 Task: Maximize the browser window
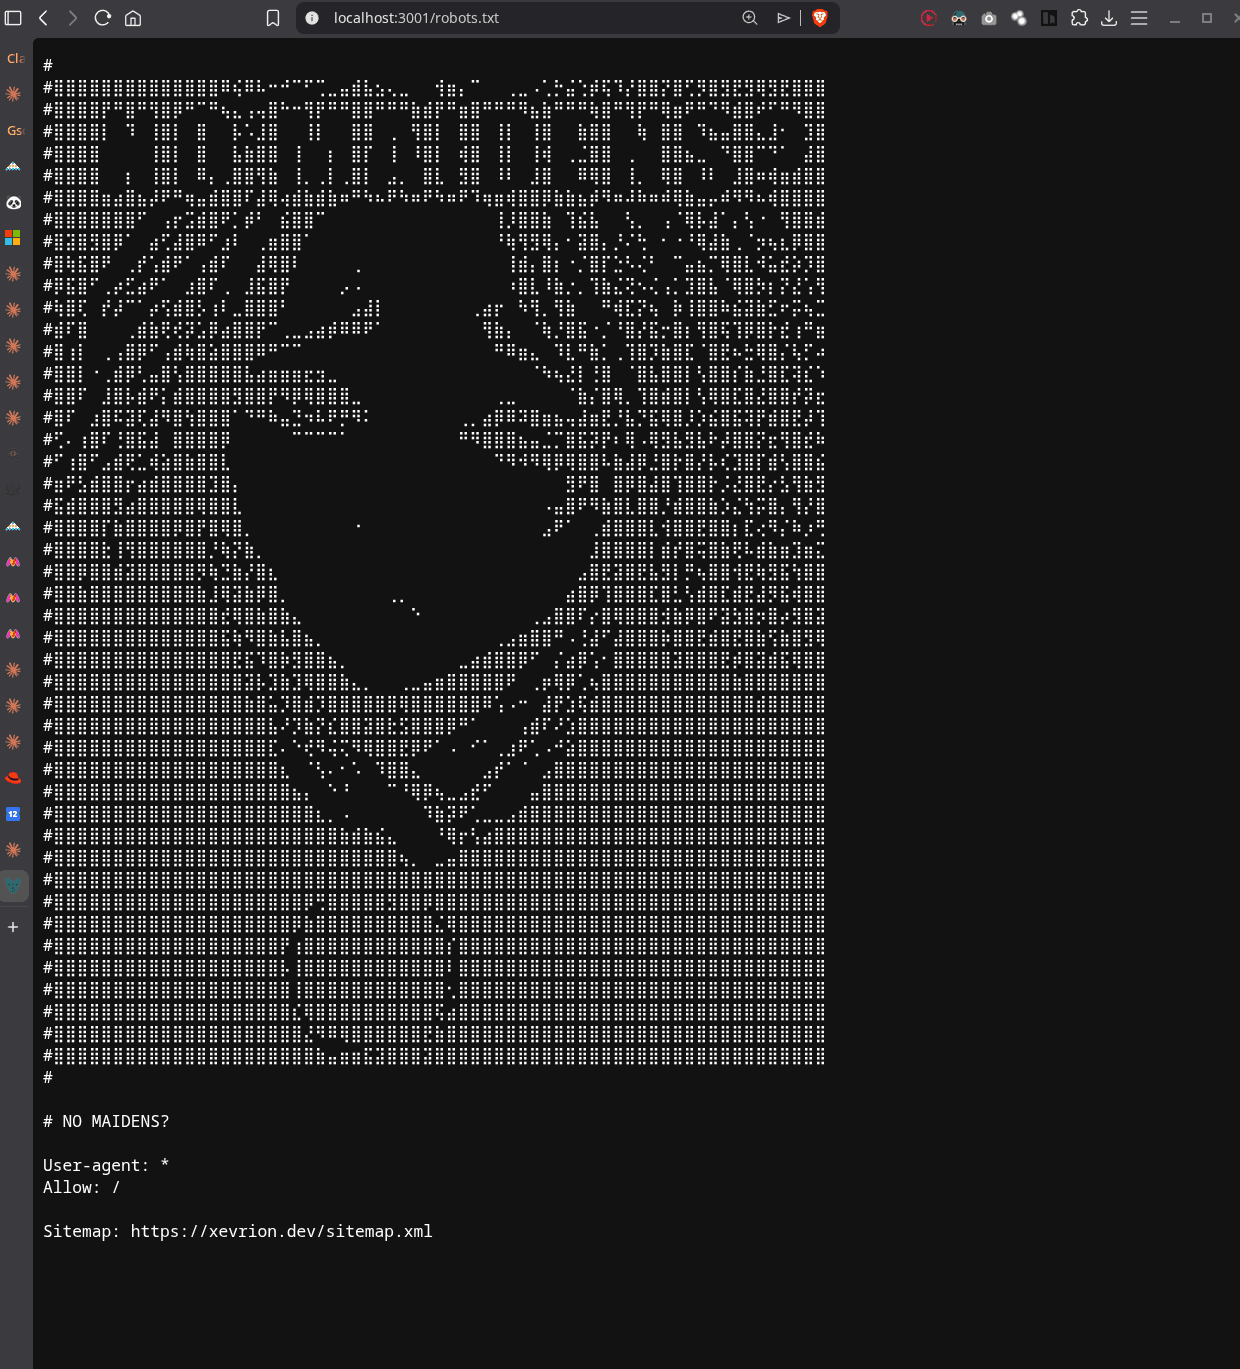point(1207,18)
